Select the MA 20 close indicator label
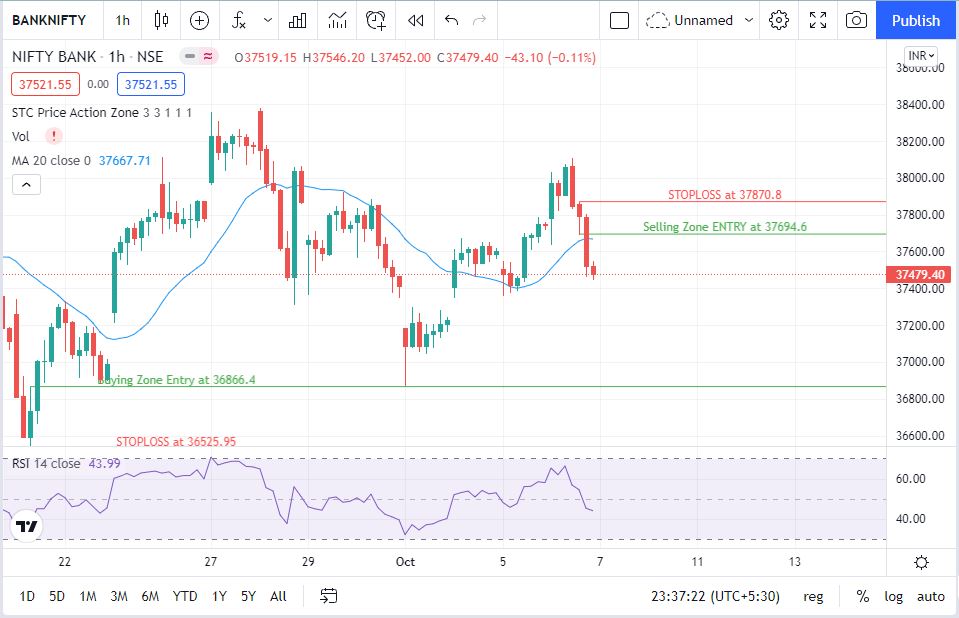 point(51,160)
